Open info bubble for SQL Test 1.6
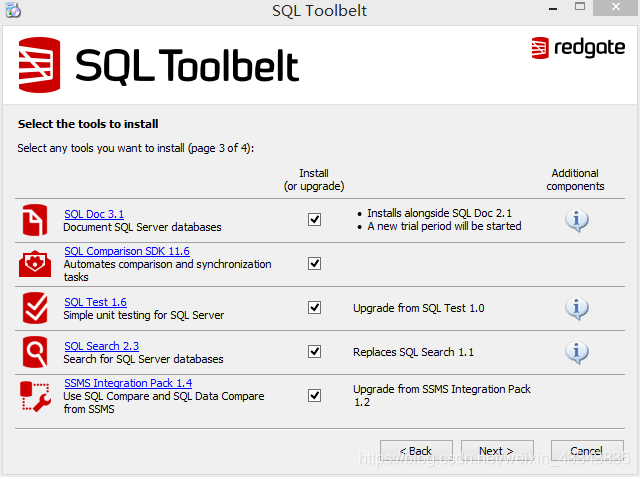The image size is (640, 477). click(576, 308)
